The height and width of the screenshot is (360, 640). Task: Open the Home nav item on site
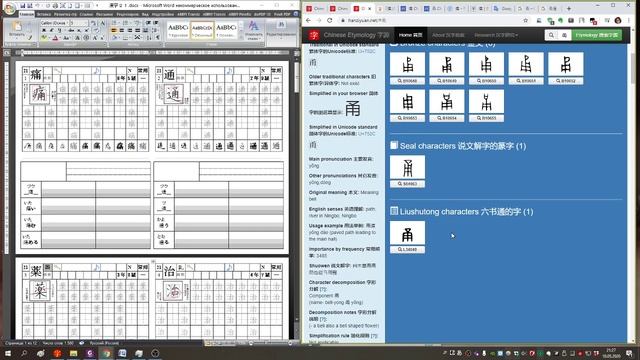[410, 35]
